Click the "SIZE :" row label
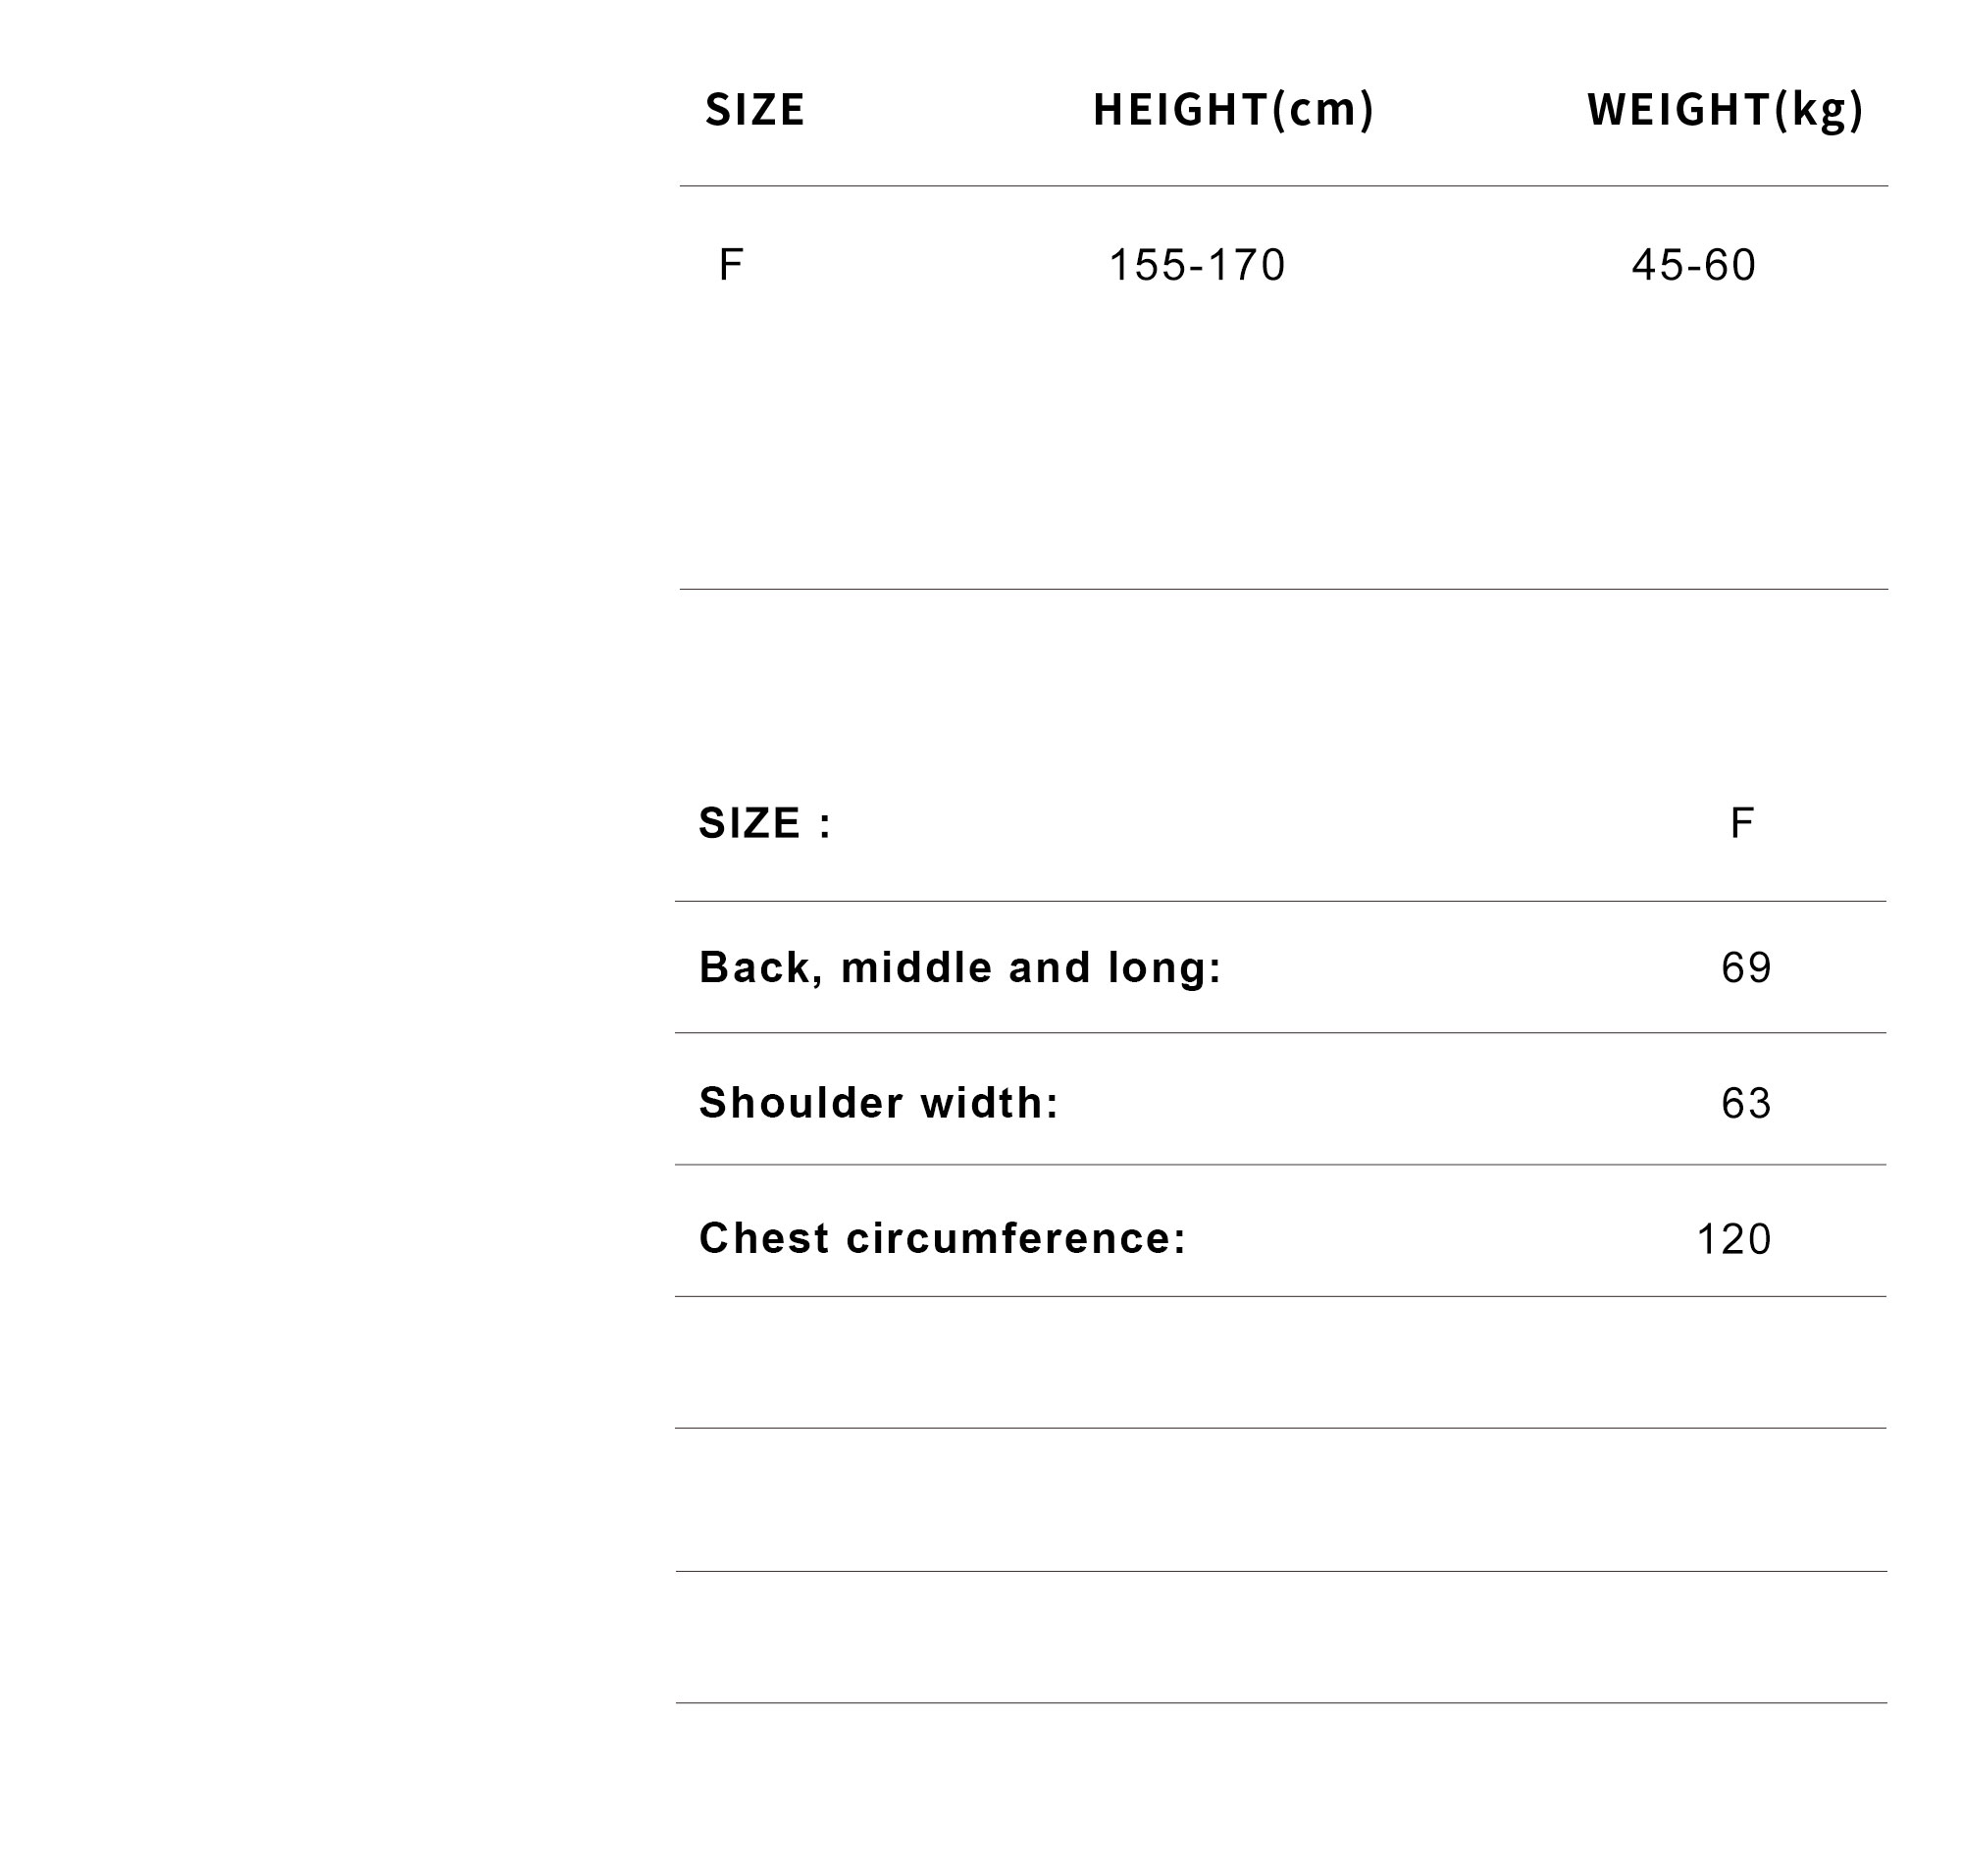 (x=765, y=823)
